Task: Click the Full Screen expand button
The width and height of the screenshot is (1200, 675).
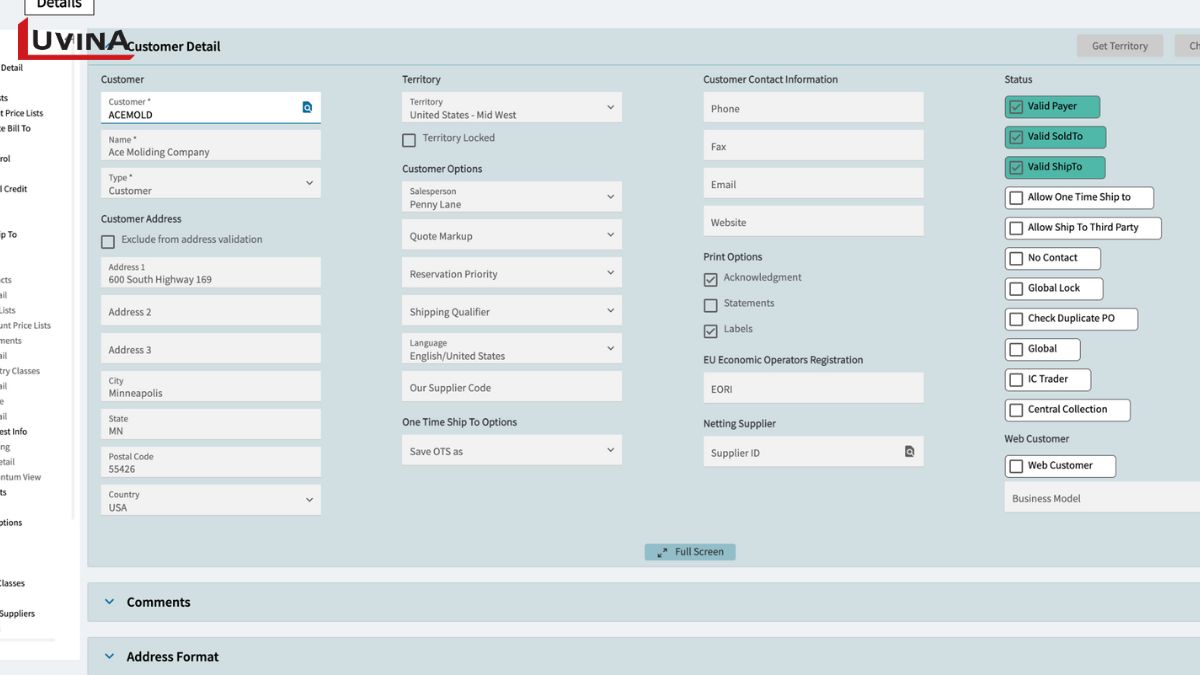Action: point(689,552)
